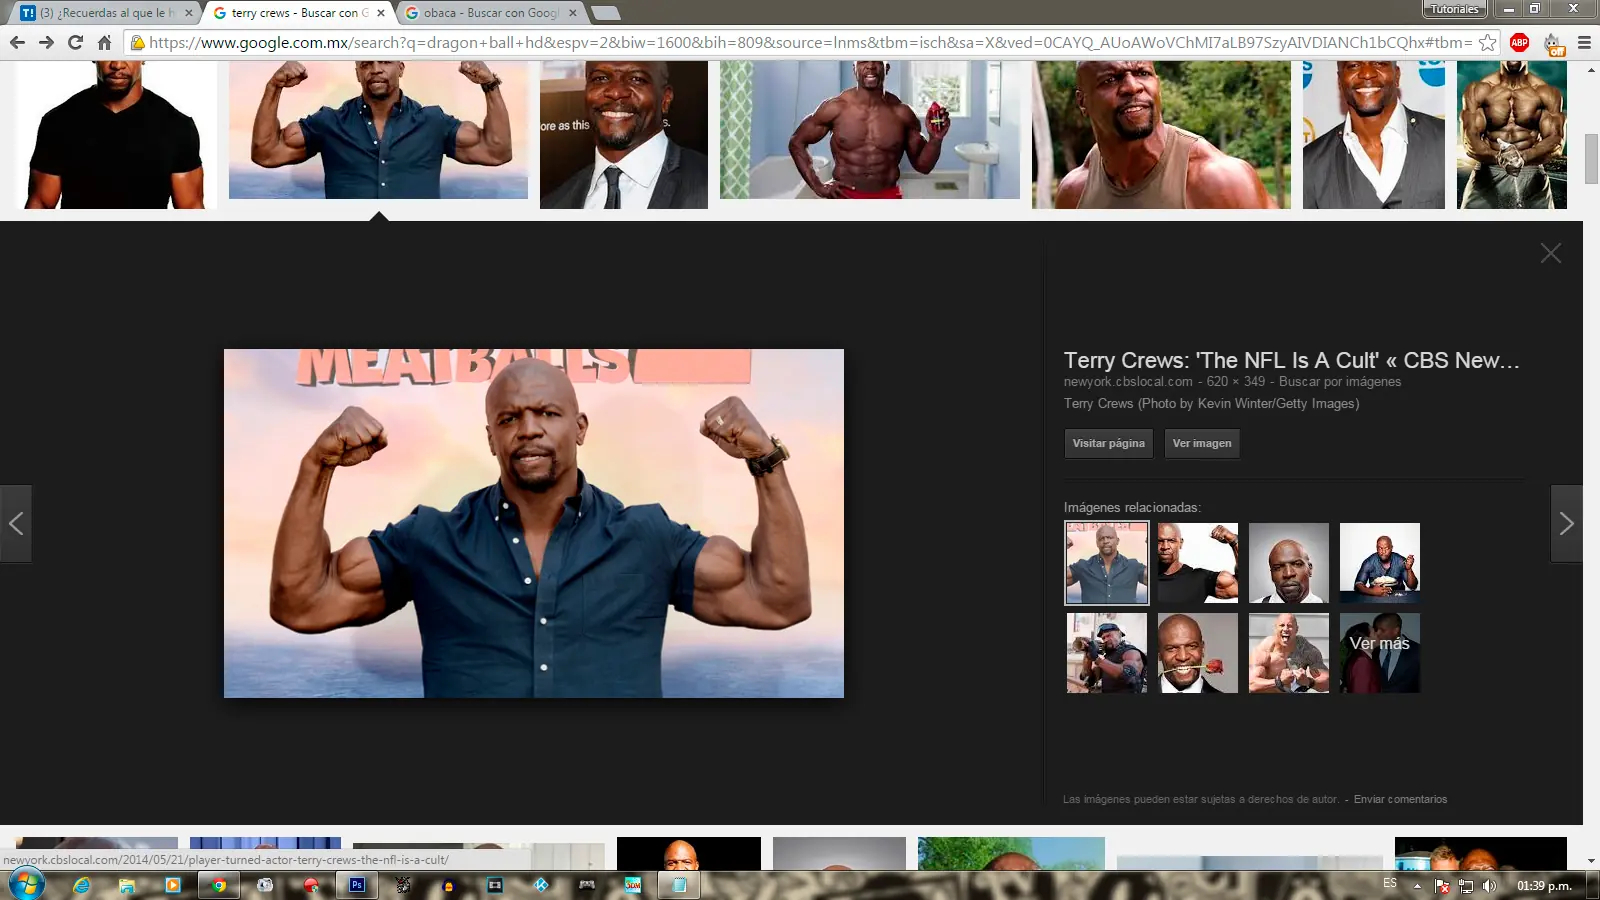This screenshot has width=1600, height=900.
Task: Click the 01:39 p.m. clock
Action: coord(1544,885)
